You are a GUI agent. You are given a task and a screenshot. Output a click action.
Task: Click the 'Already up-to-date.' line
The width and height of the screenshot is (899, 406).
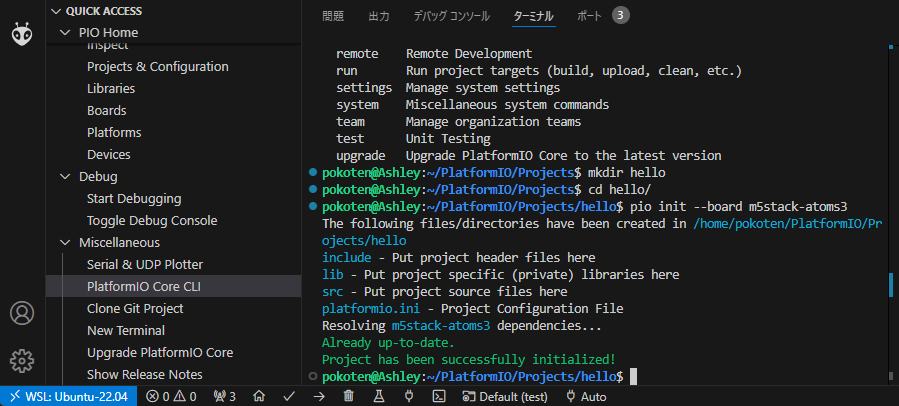[x=388, y=343]
